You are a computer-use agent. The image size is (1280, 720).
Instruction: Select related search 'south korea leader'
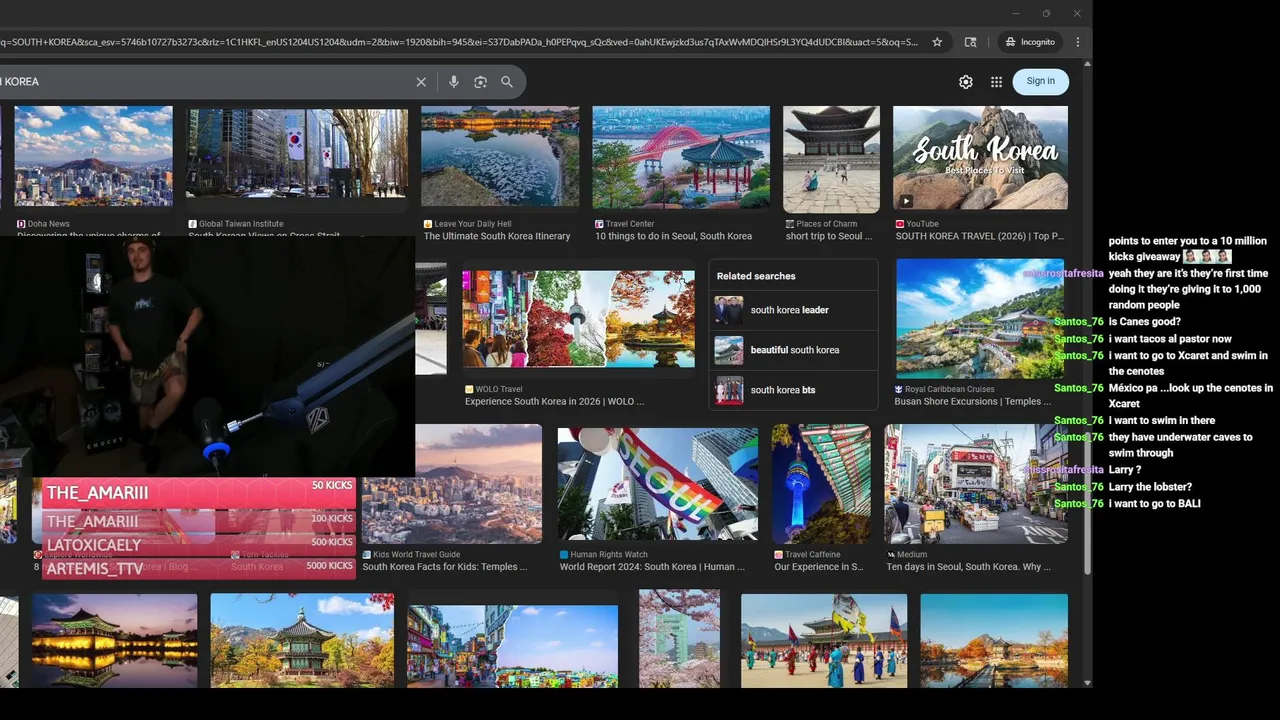click(793, 310)
